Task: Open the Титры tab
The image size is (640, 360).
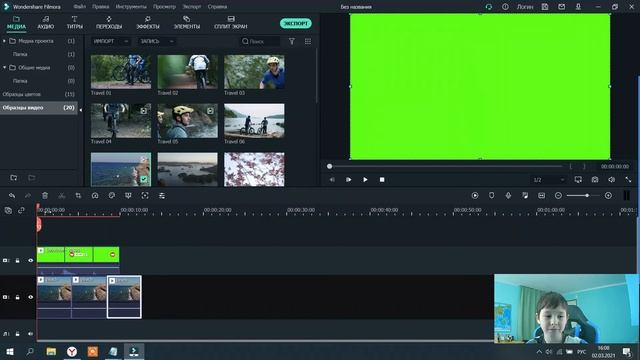Action: tap(75, 23)
